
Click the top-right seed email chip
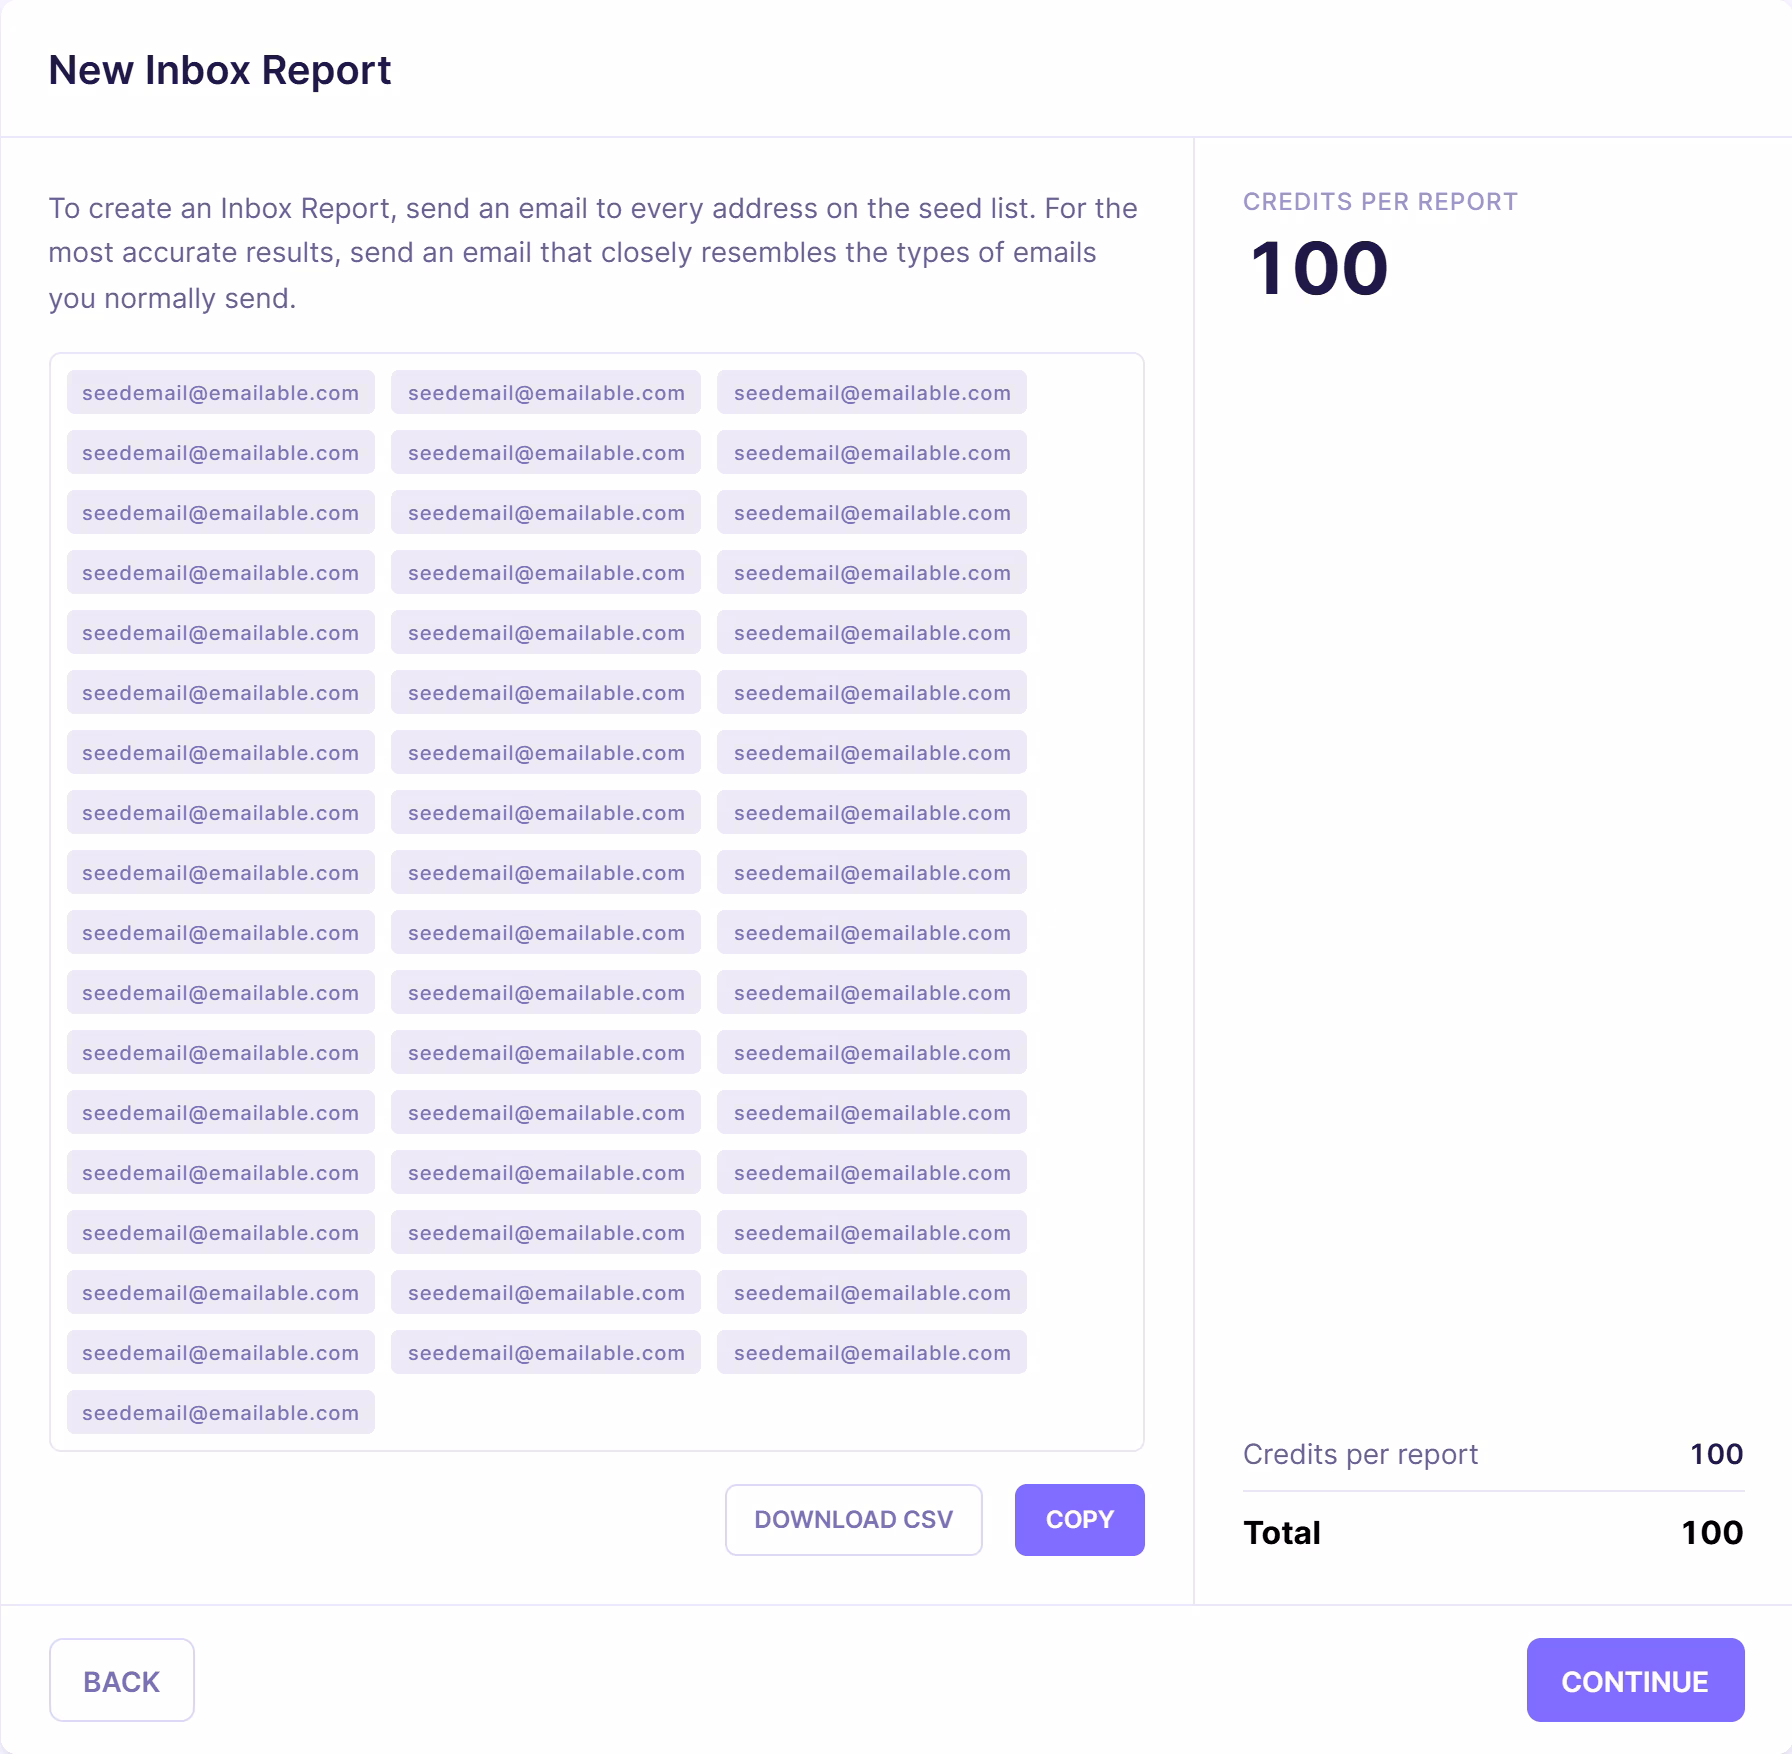click(872, 393)
